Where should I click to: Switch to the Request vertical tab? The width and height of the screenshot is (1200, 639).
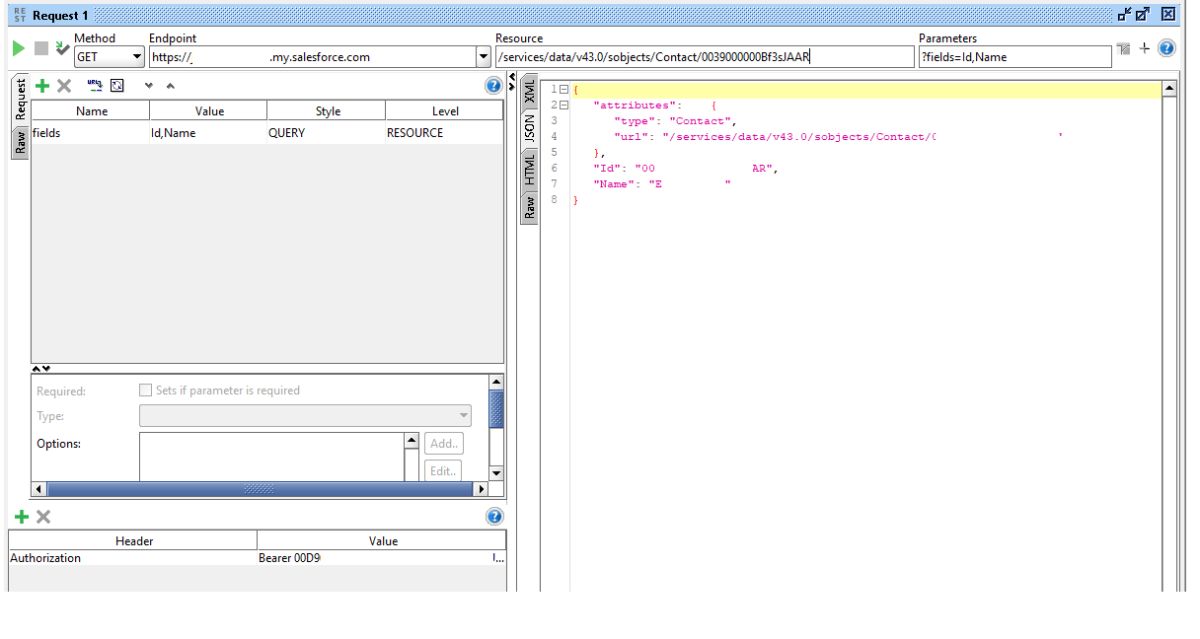[19, 99]
